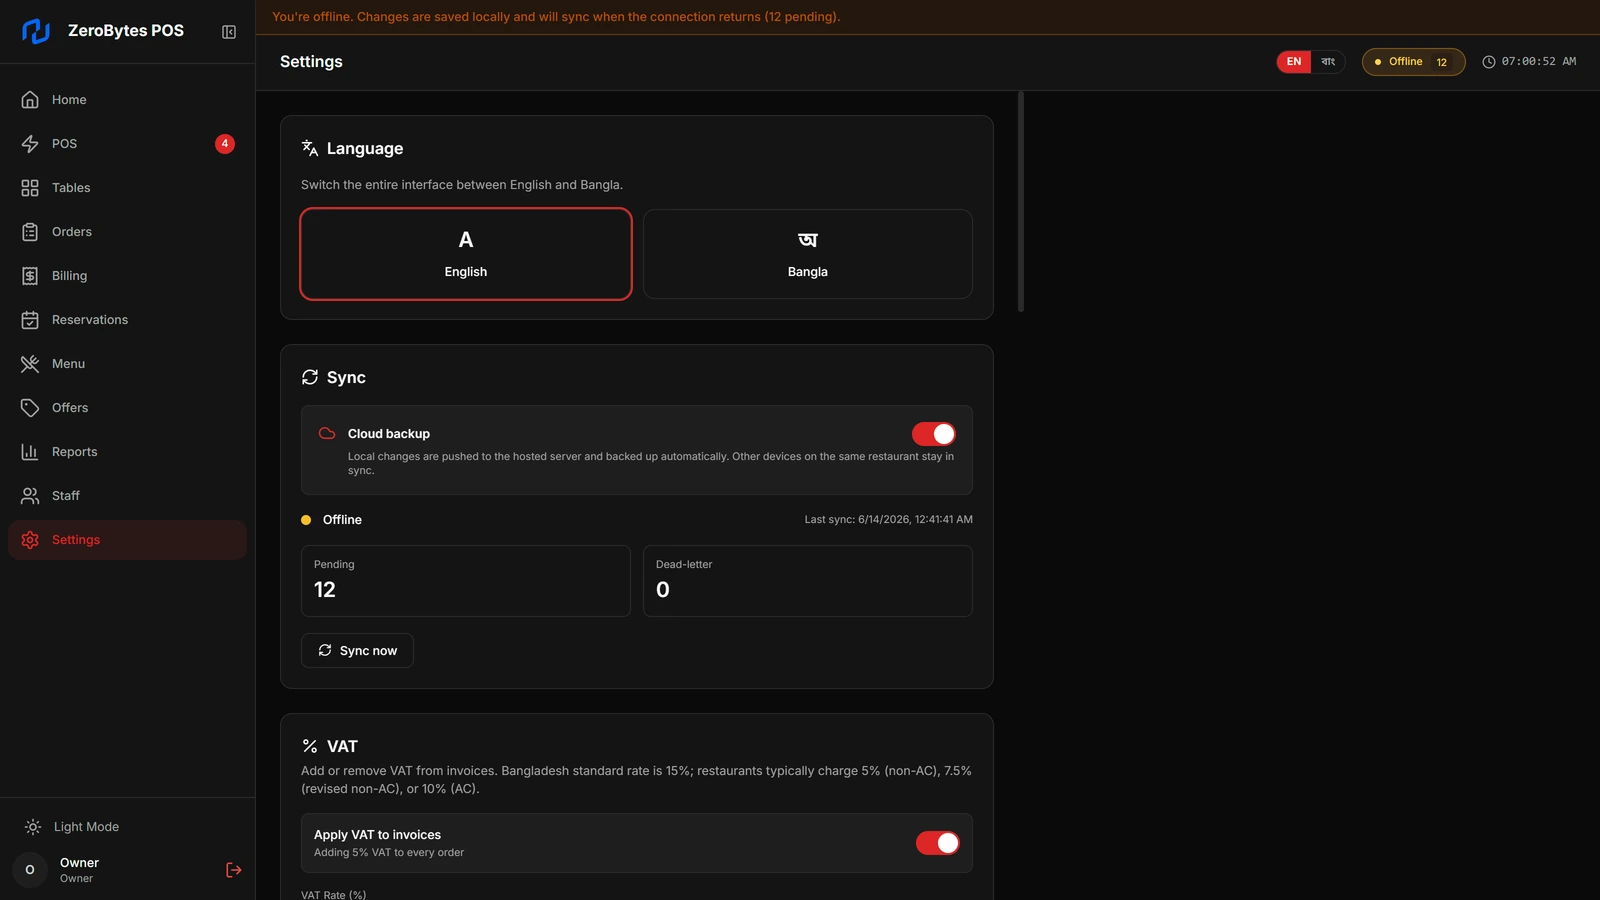Open Reservations from the sidebar

click(127, 320)
